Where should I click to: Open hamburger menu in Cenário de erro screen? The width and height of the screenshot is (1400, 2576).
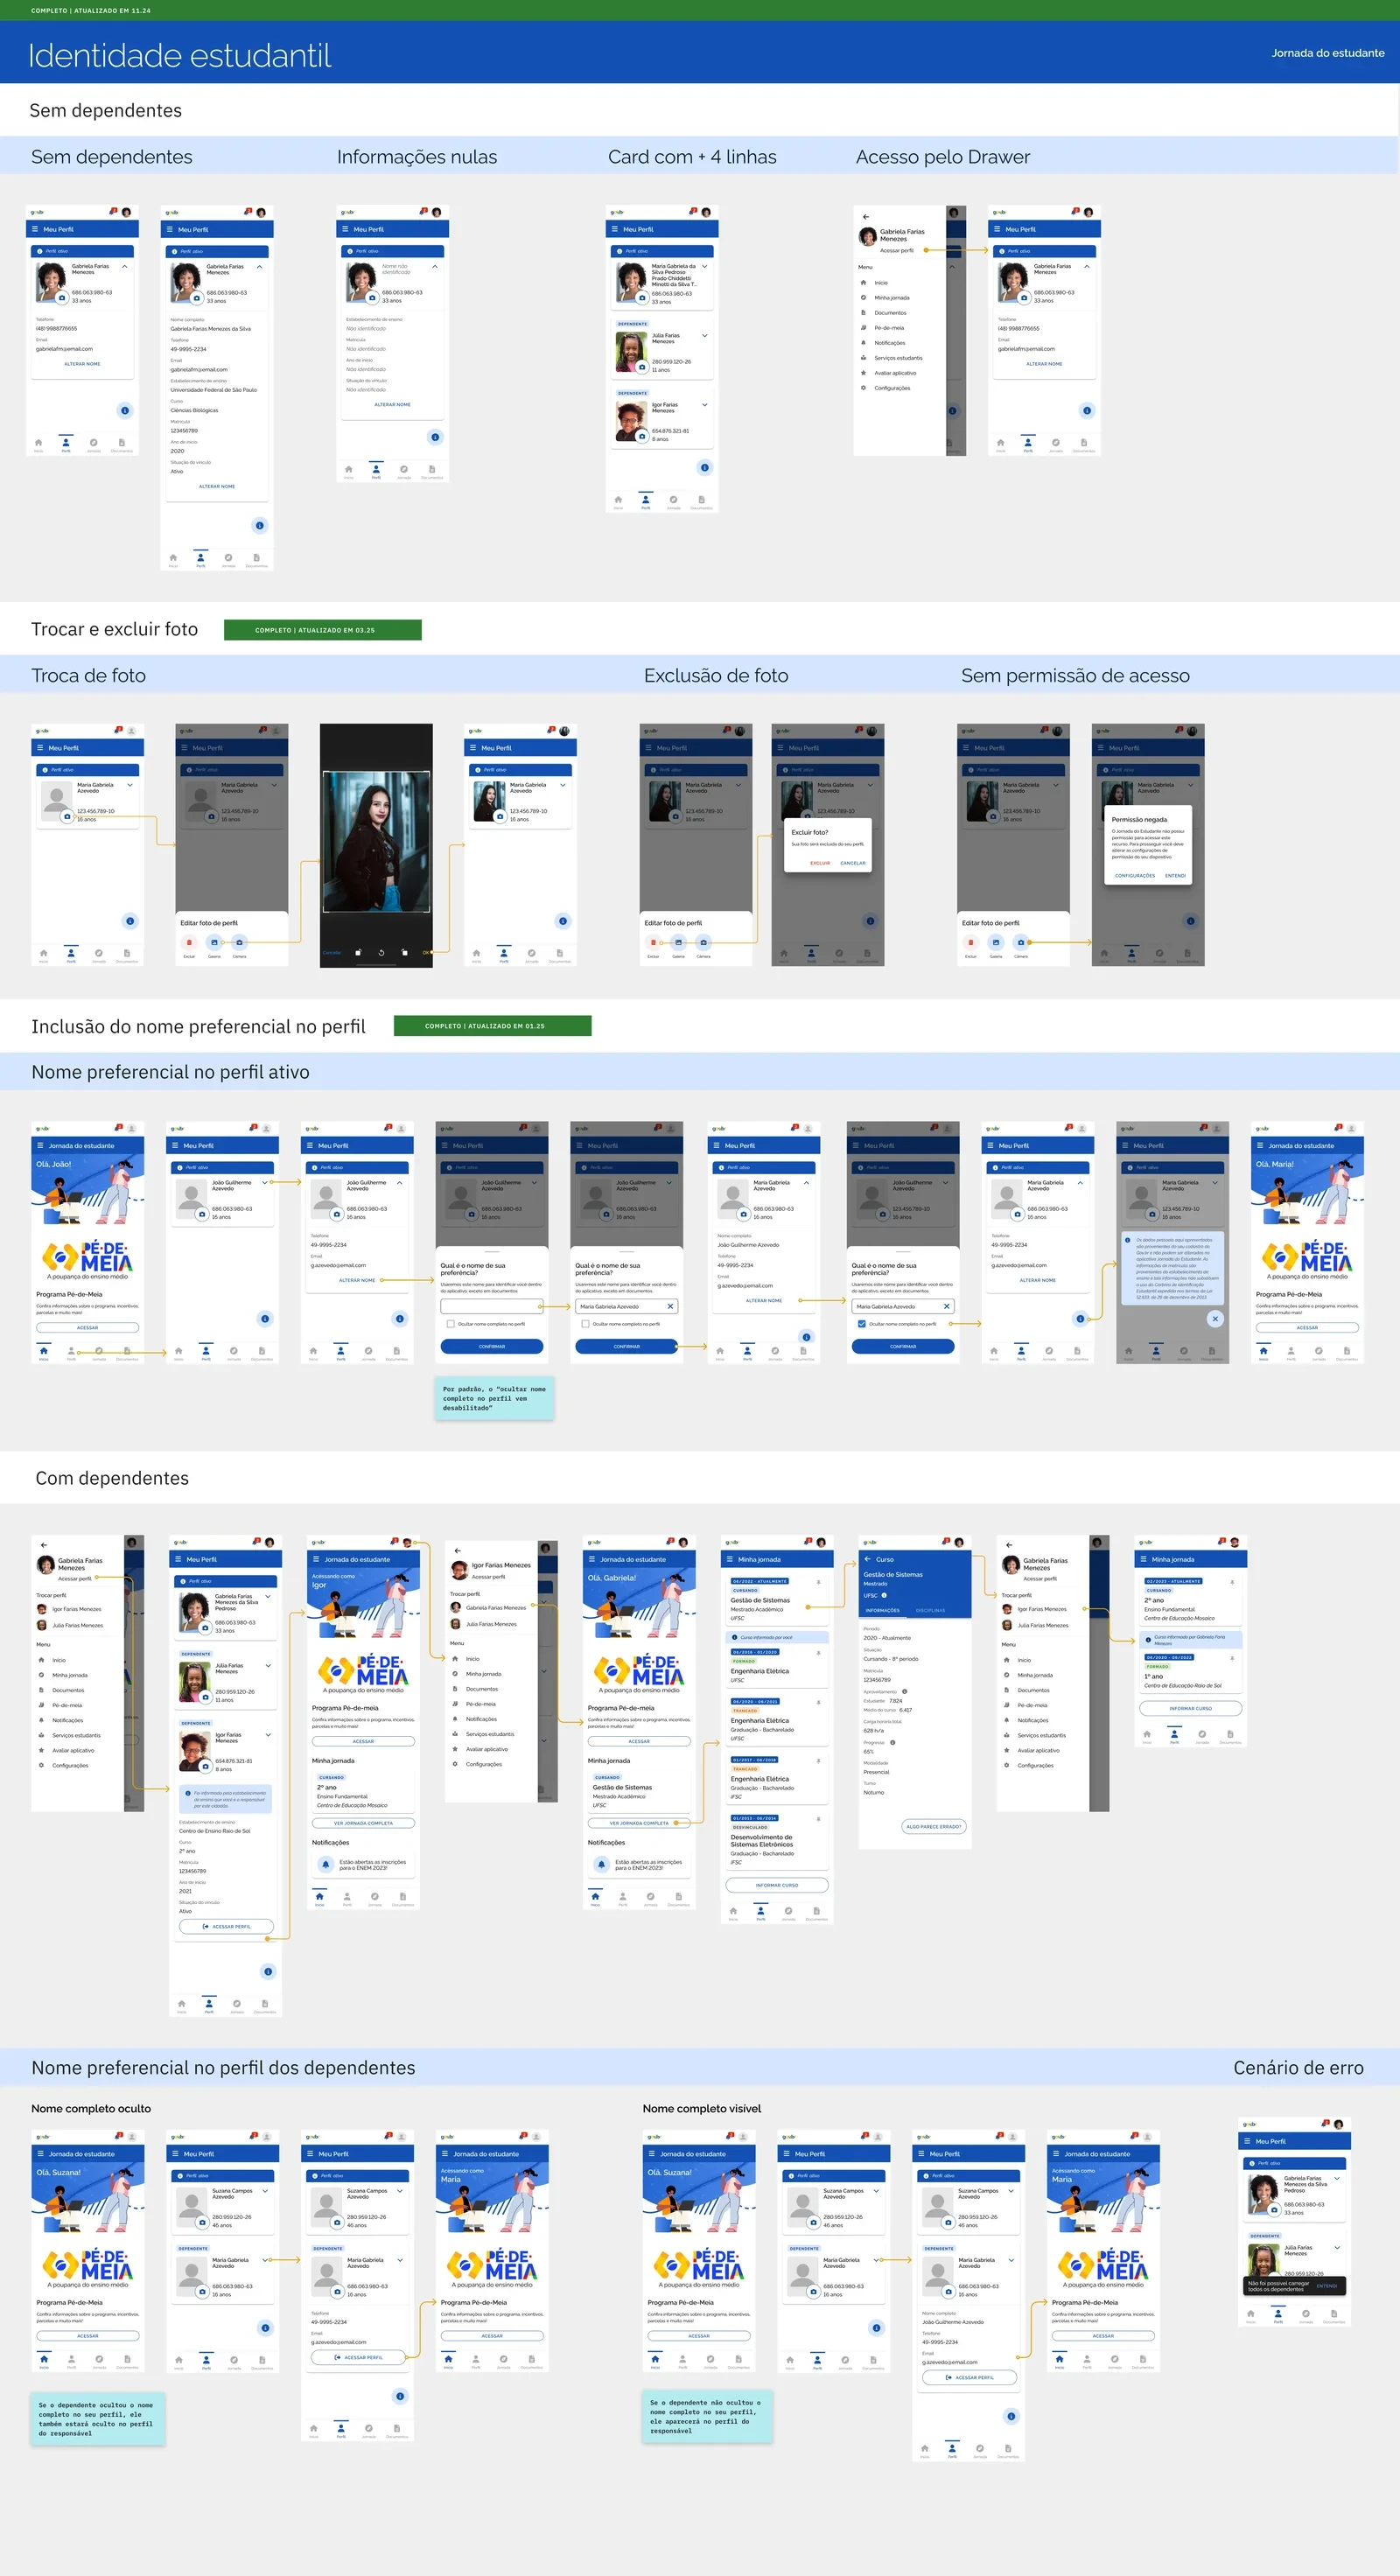(1246, 2141)
